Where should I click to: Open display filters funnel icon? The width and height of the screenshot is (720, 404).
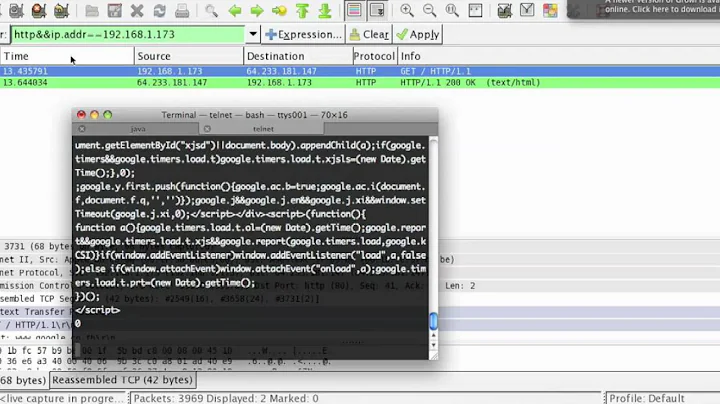(x=527, y=10)
